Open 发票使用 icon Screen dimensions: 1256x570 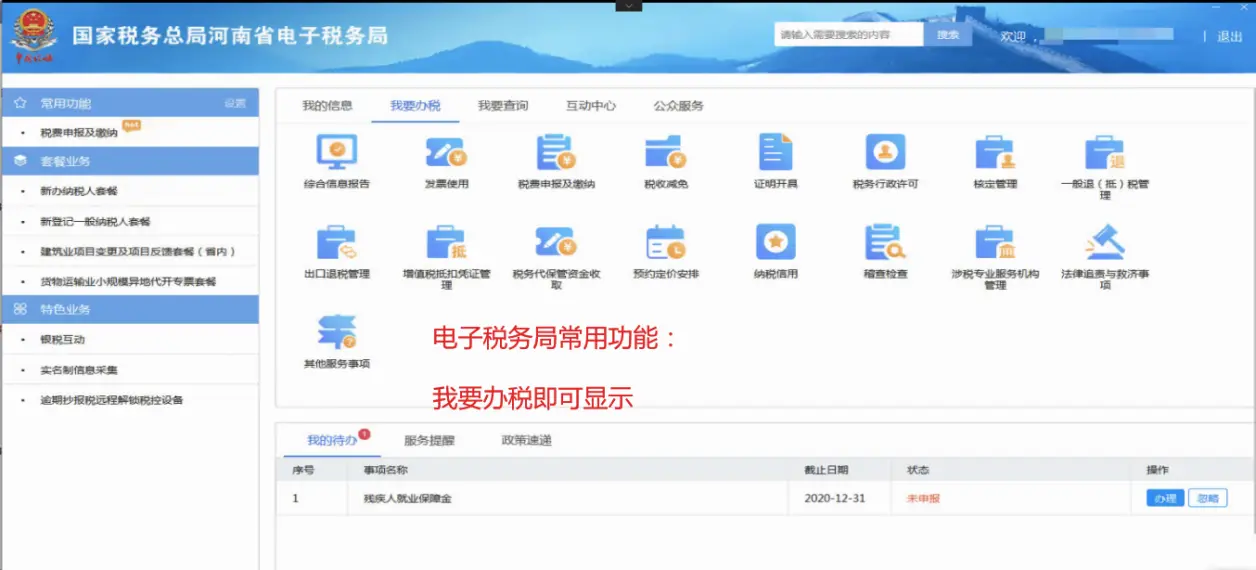pos(446,152)
